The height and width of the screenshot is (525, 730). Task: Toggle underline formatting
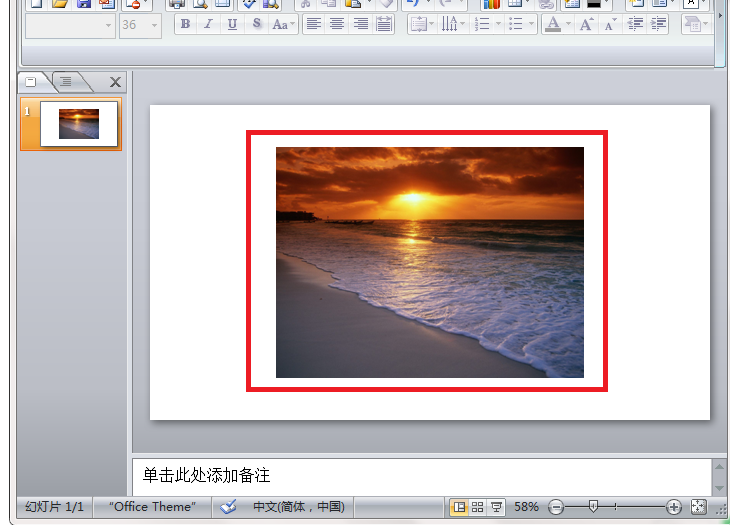click(232, 24)
